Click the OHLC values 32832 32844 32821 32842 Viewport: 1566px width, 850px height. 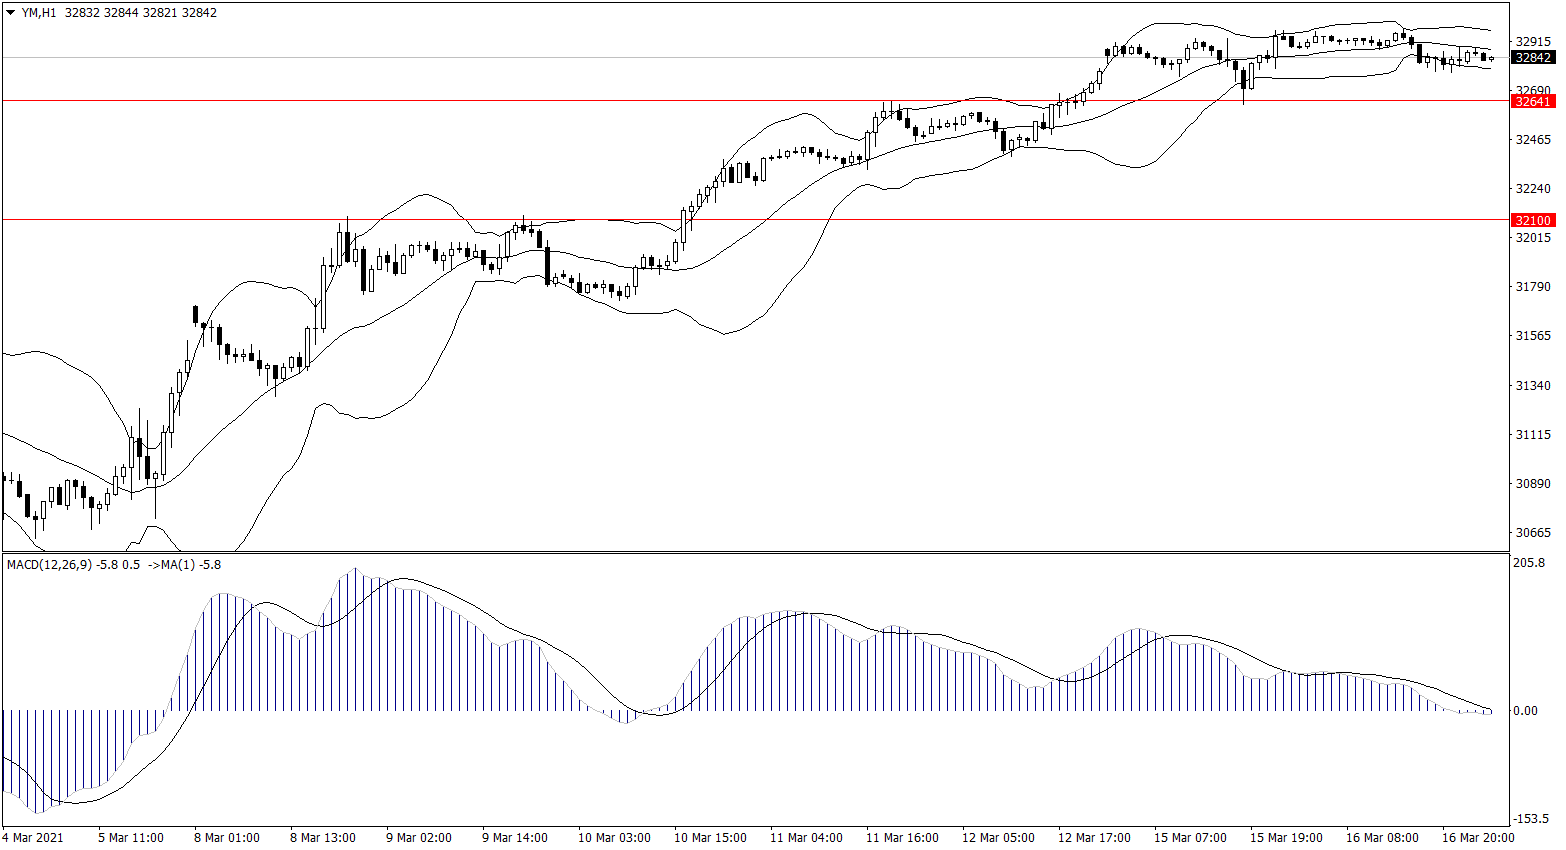[x=140, y=13]
